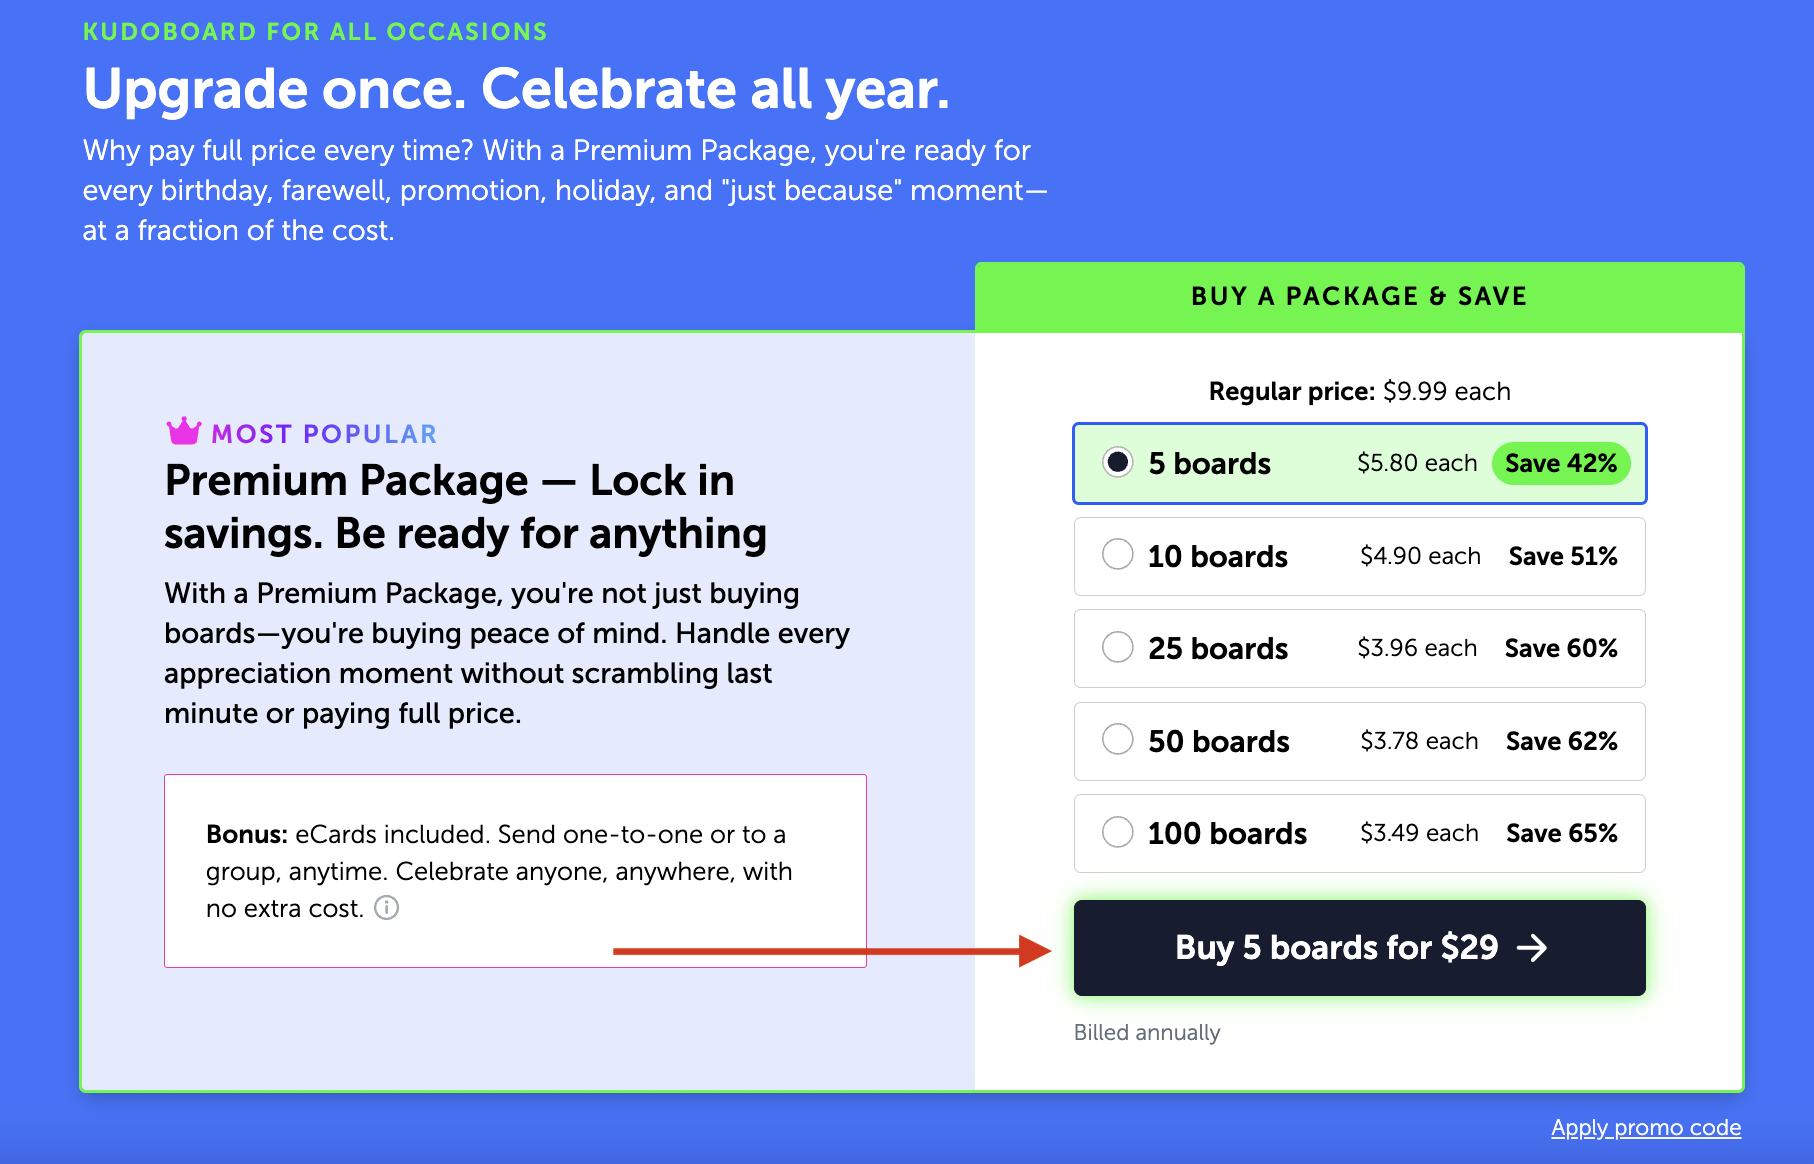
Task: Click the pink crown Most Popular icon
Action: click(184, 431)
